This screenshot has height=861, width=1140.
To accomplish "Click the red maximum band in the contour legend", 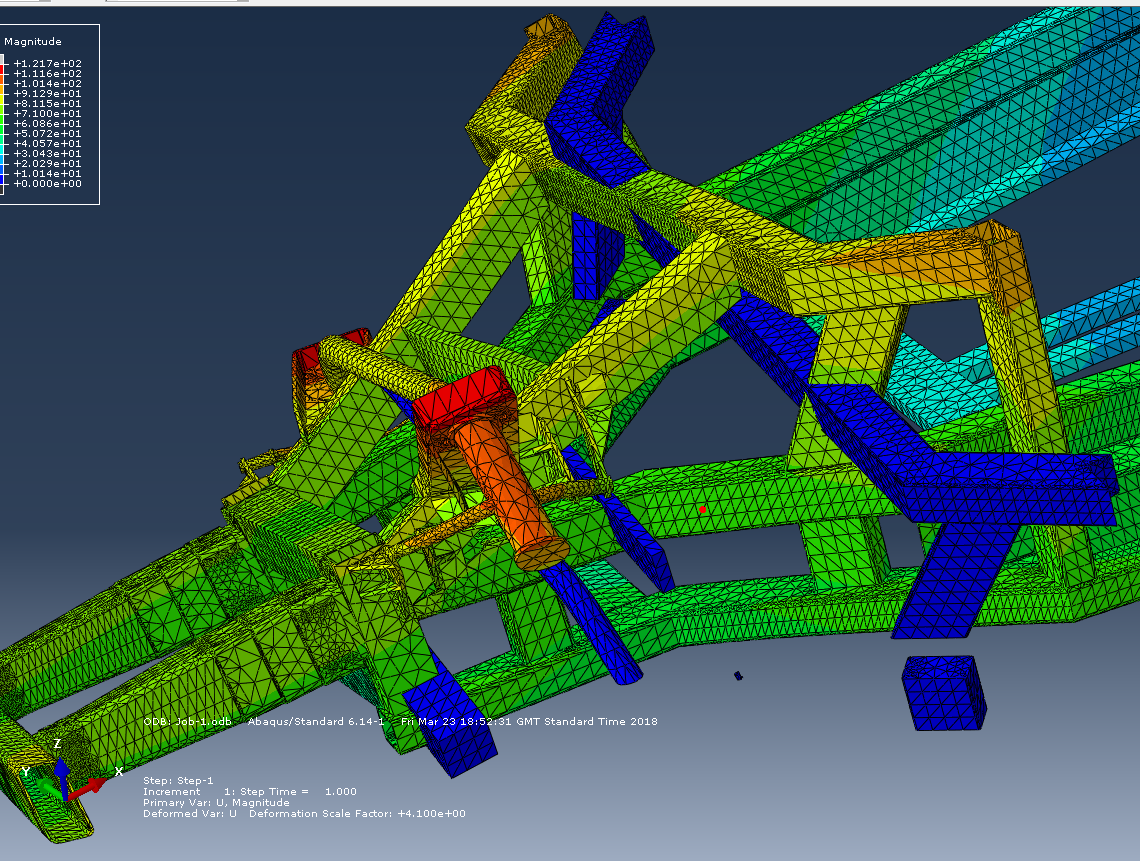I will pyautogui.click(x=6, y=67).
